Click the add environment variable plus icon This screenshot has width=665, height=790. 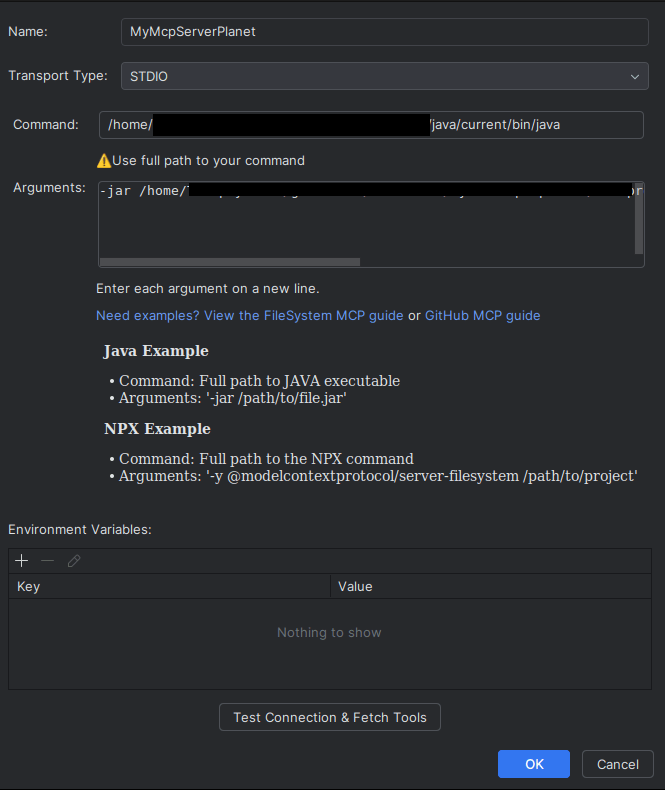pos(21,561)
